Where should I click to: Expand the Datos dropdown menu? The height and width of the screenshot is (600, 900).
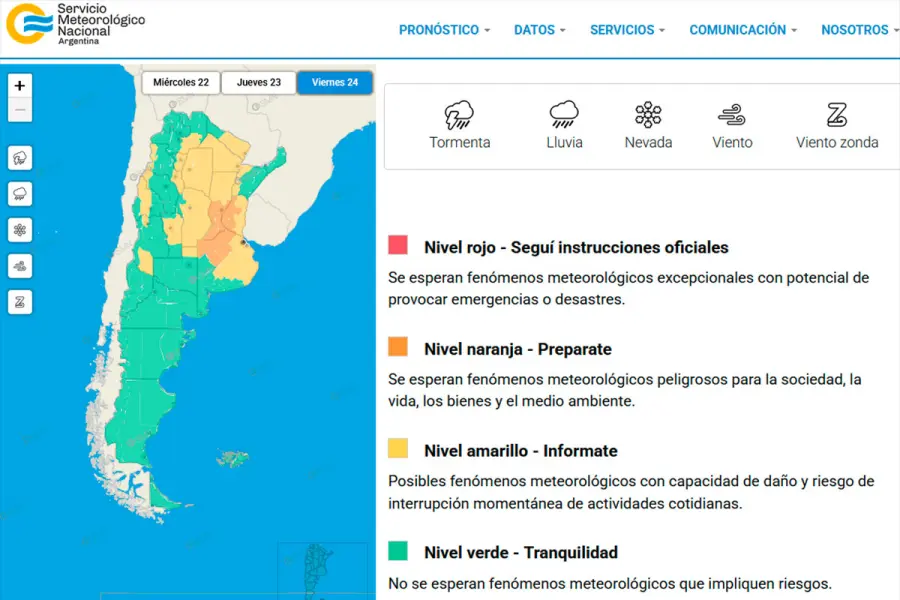539,30
